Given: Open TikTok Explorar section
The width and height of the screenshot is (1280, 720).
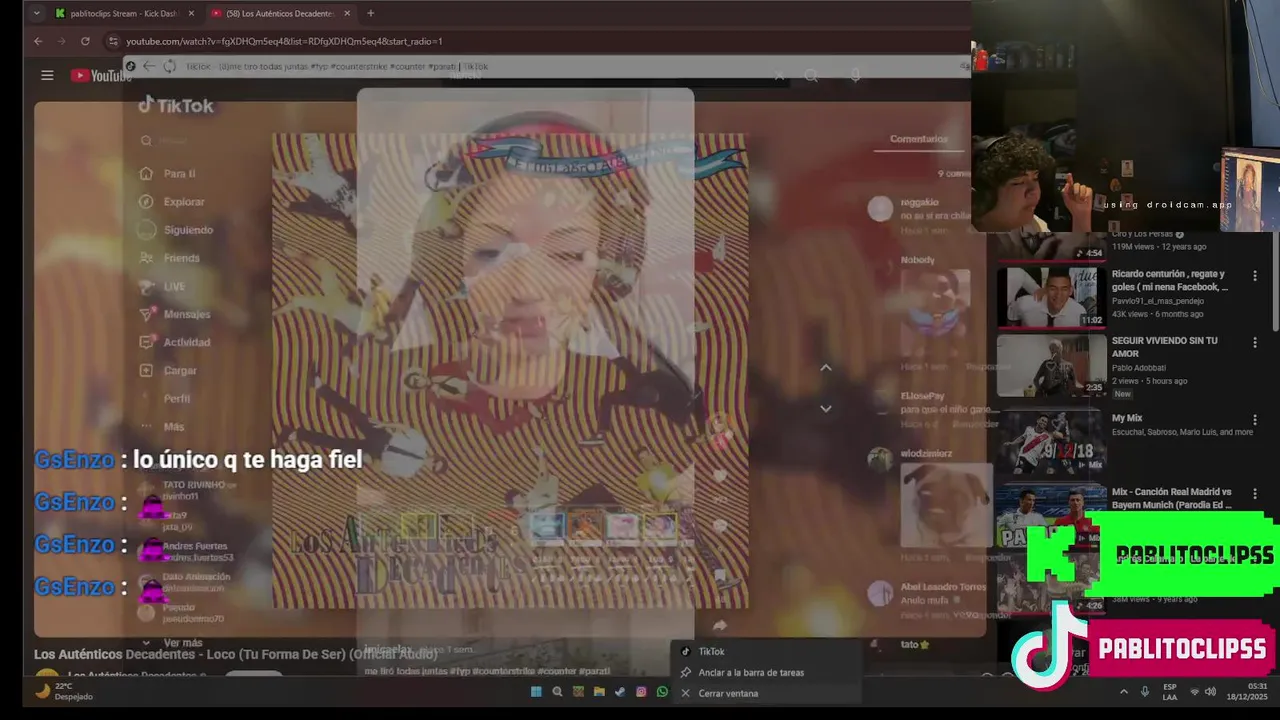Looking at the screenshot, I should (171, 201).
